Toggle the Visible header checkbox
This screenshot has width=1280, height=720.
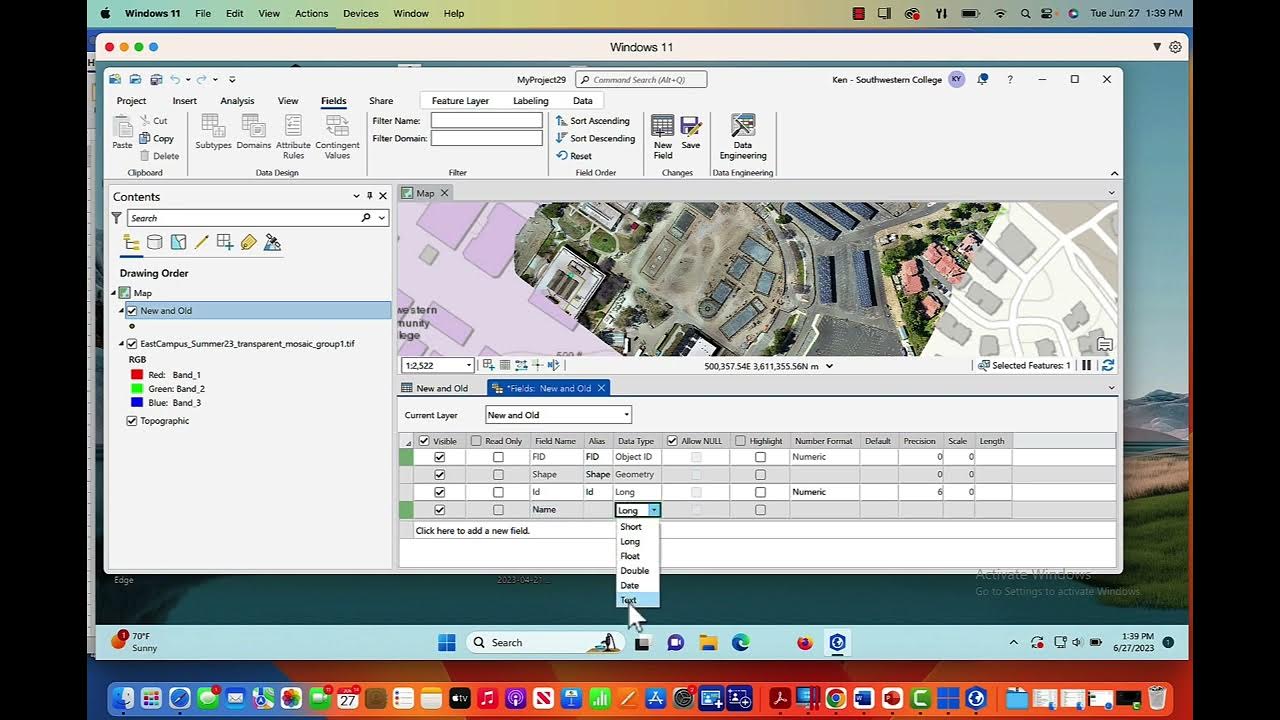424,441
